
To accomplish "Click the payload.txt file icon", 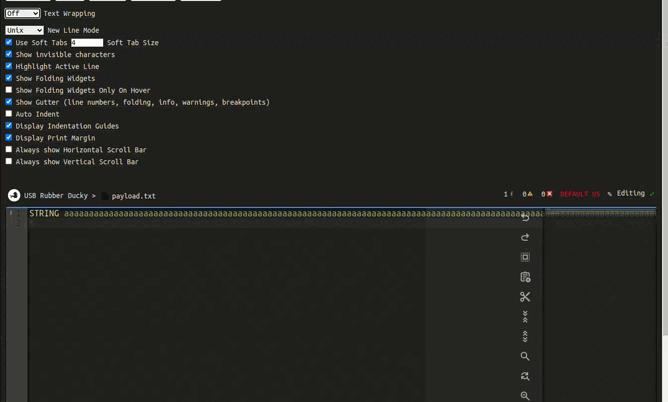I will pyautogui.click(x=105, y=196).
